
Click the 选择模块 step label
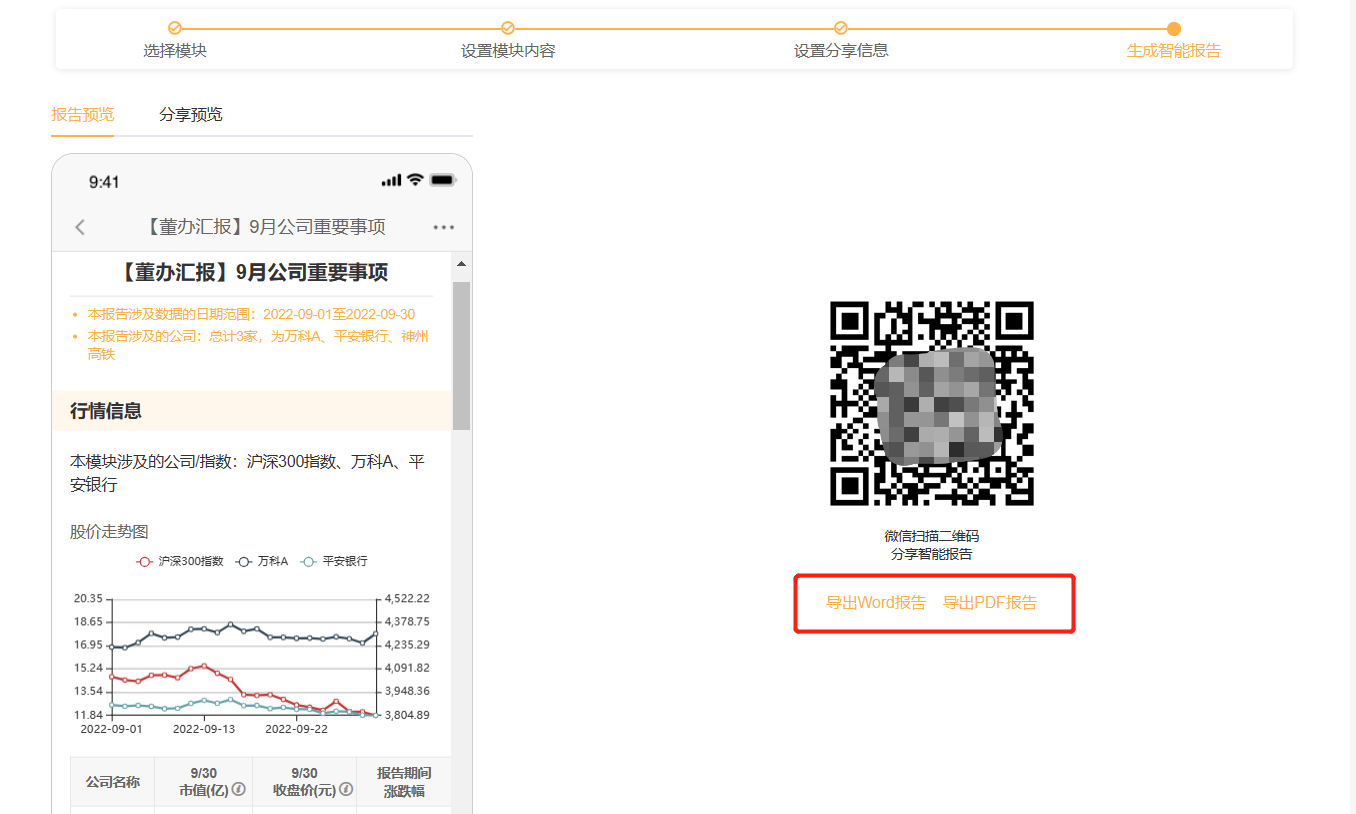[175, 51]
